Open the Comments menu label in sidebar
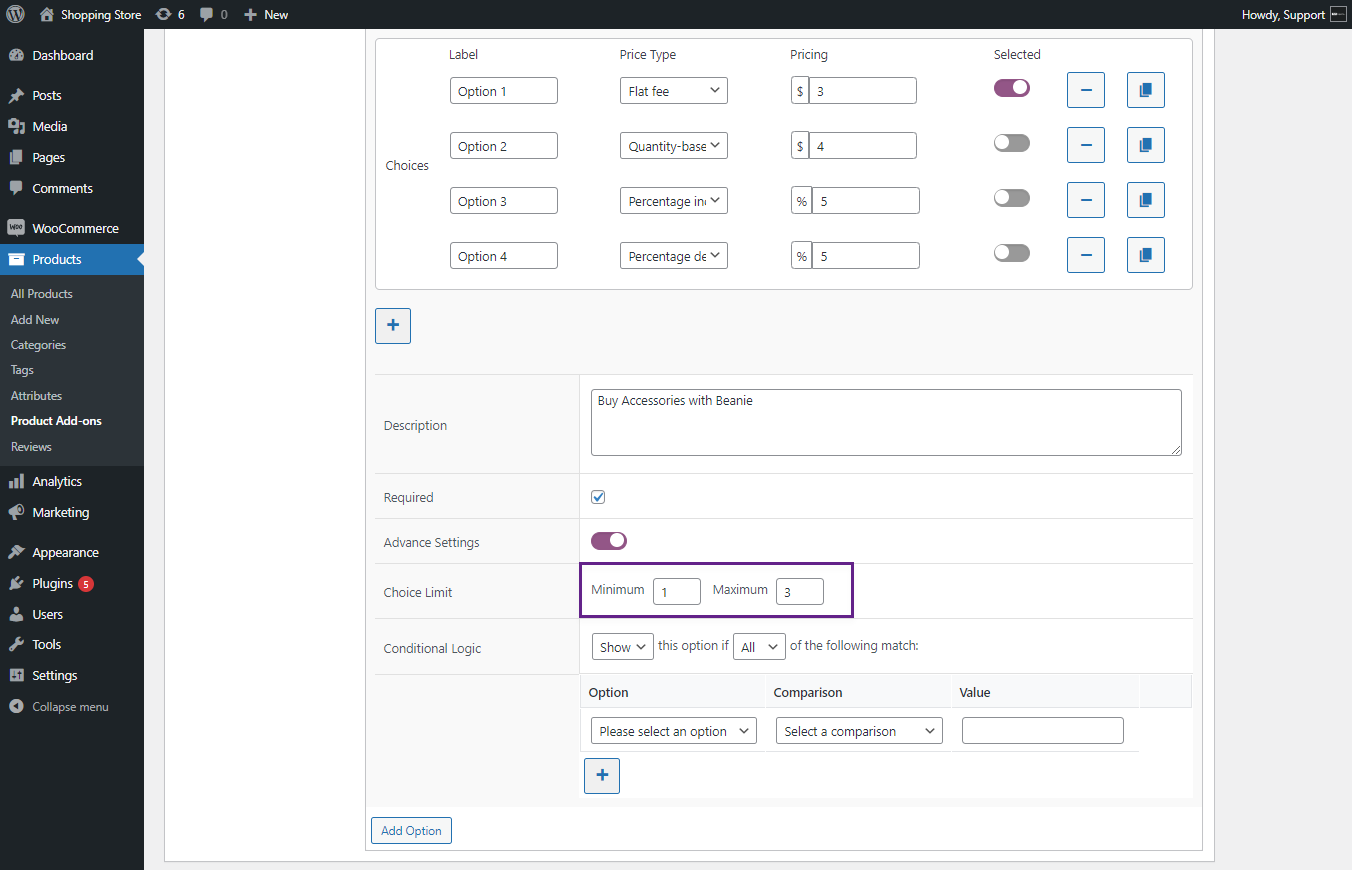The width and height of the screenshot is (1352, 870). (x=62, y=188)
